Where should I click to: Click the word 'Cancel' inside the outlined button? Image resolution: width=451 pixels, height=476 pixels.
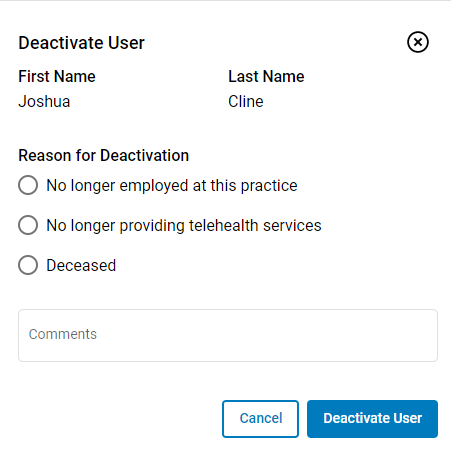pyautogui.click(x=261, y=418)
